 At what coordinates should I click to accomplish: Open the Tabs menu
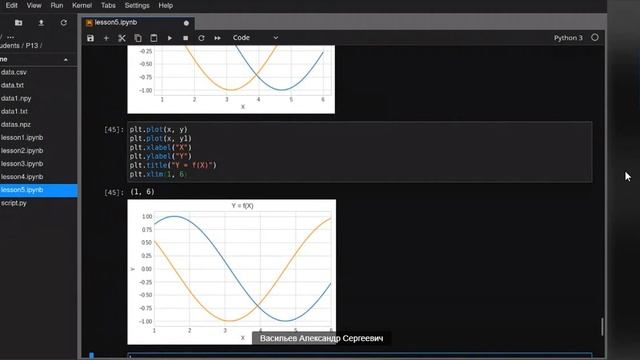coord(108,5)
